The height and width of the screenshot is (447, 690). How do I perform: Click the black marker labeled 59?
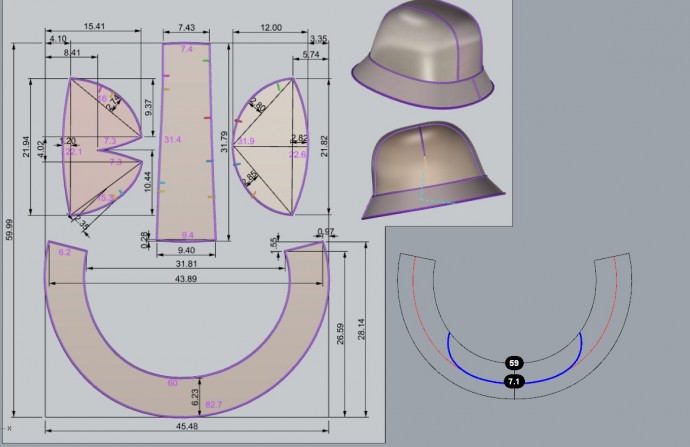[513, 363]
